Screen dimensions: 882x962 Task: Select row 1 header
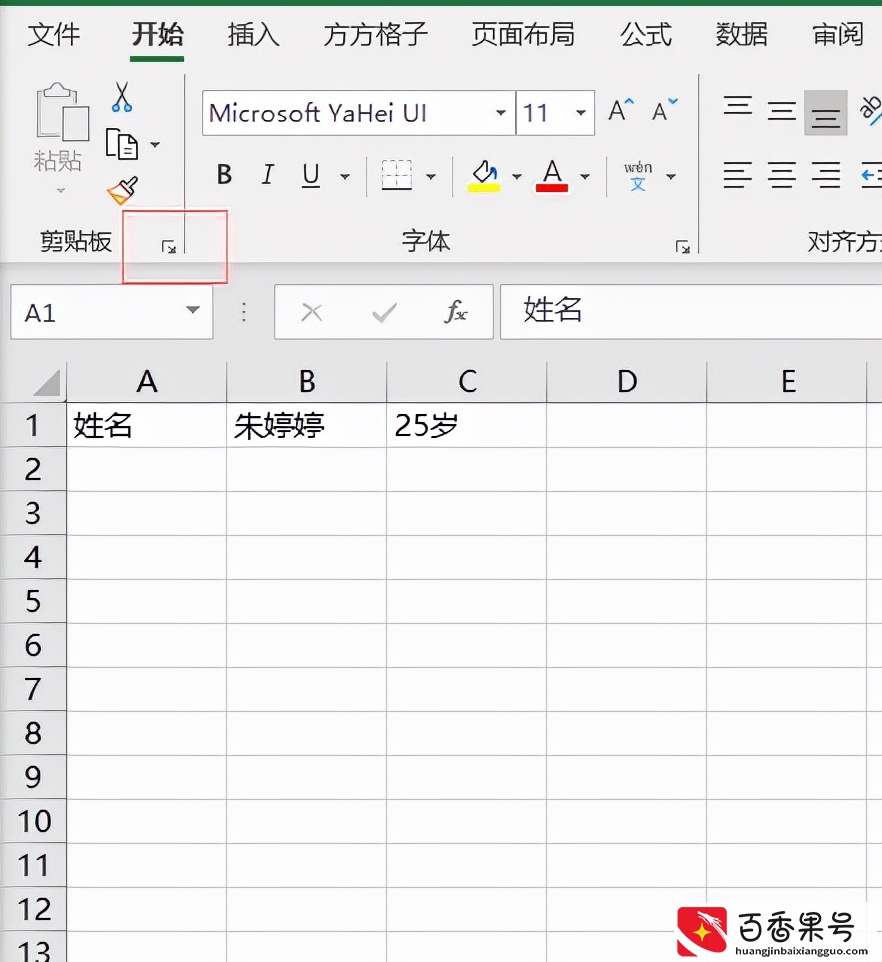[33, 425]
